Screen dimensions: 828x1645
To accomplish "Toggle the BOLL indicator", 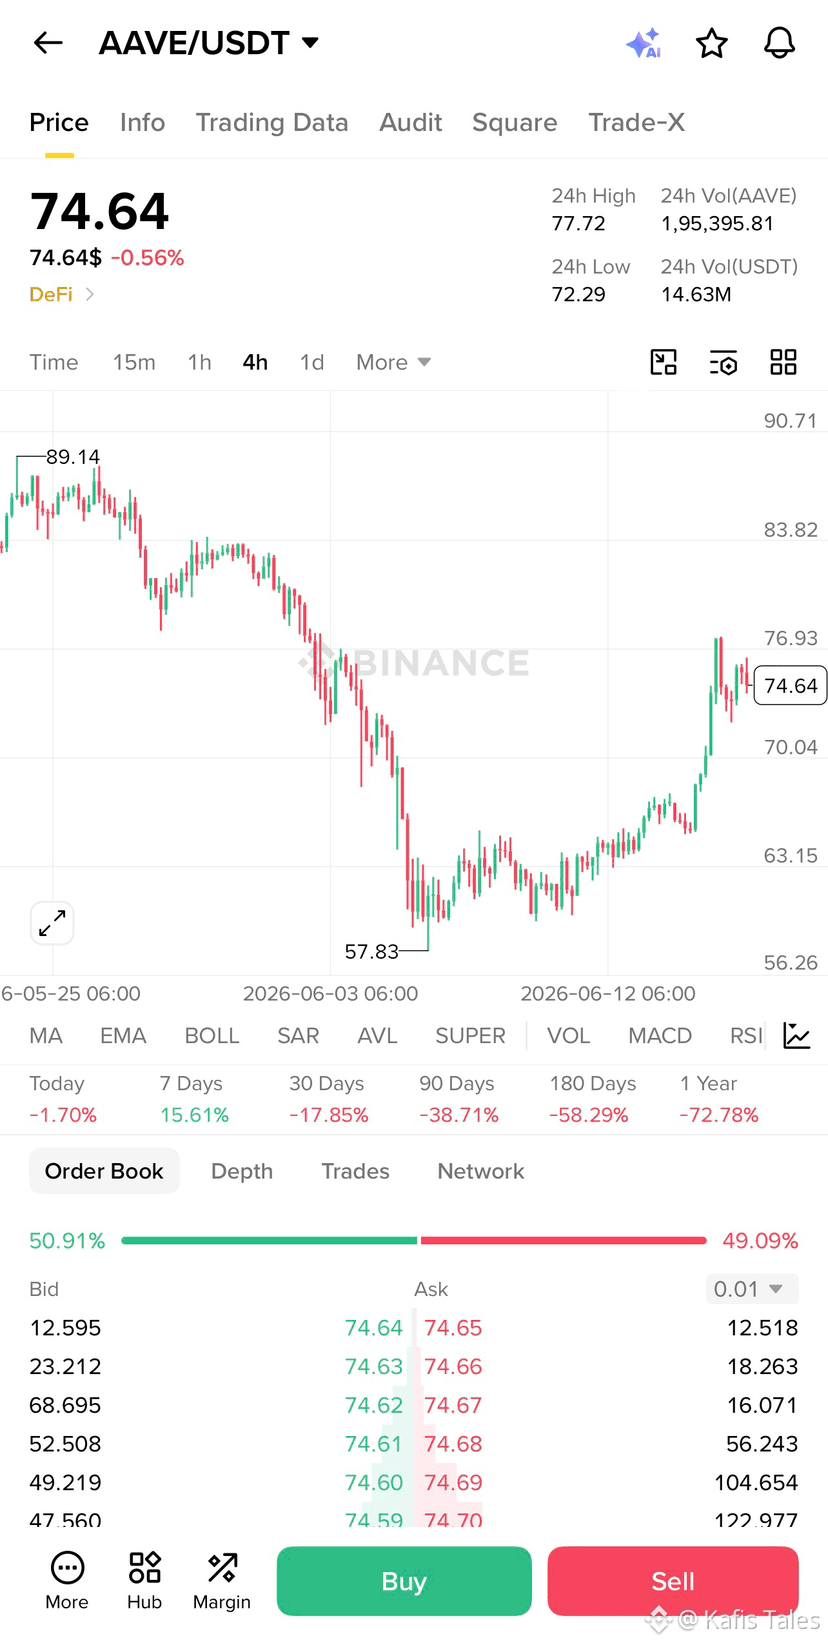I will pos(212,1036).
